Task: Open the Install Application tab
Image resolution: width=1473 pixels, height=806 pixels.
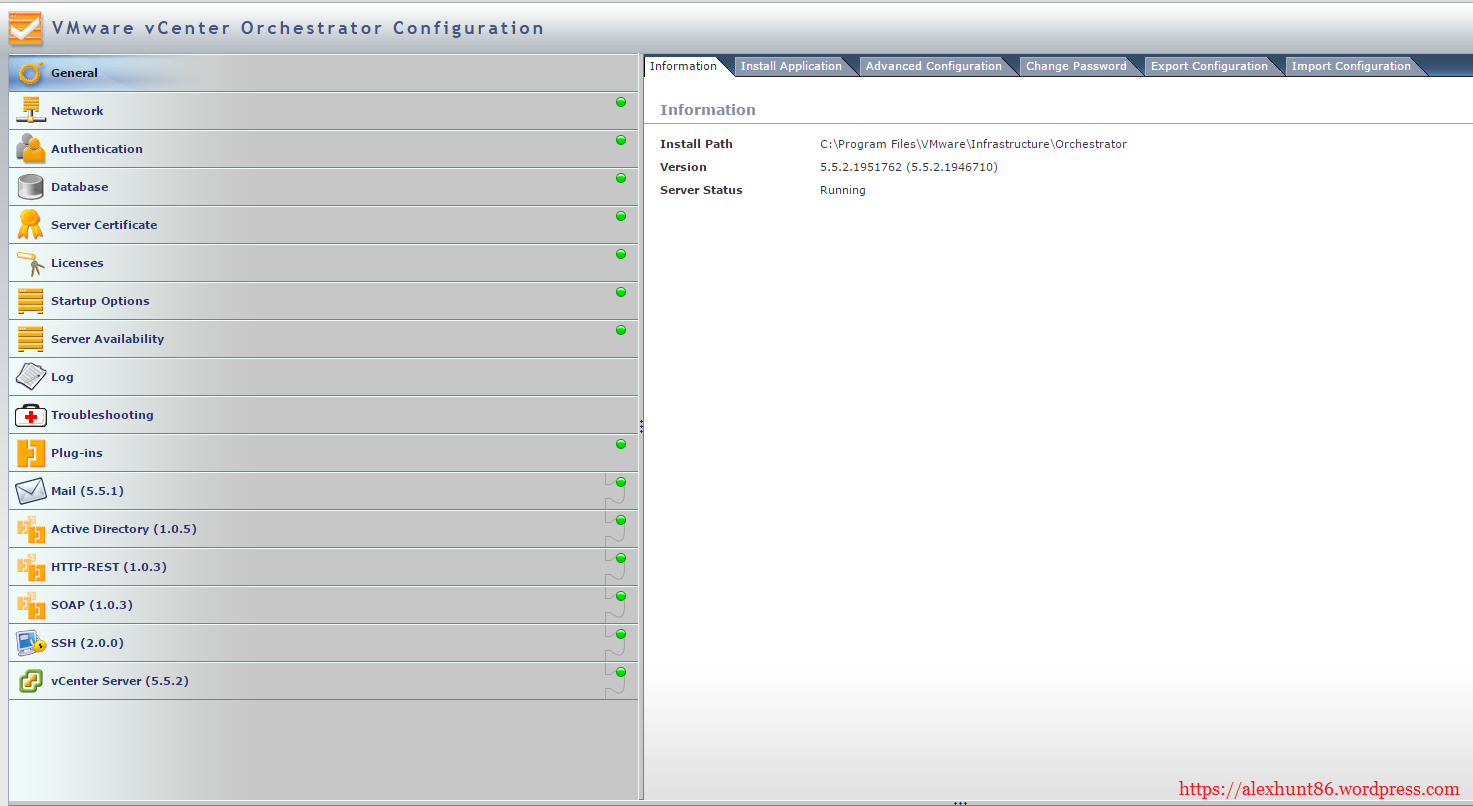Action: 791,66
